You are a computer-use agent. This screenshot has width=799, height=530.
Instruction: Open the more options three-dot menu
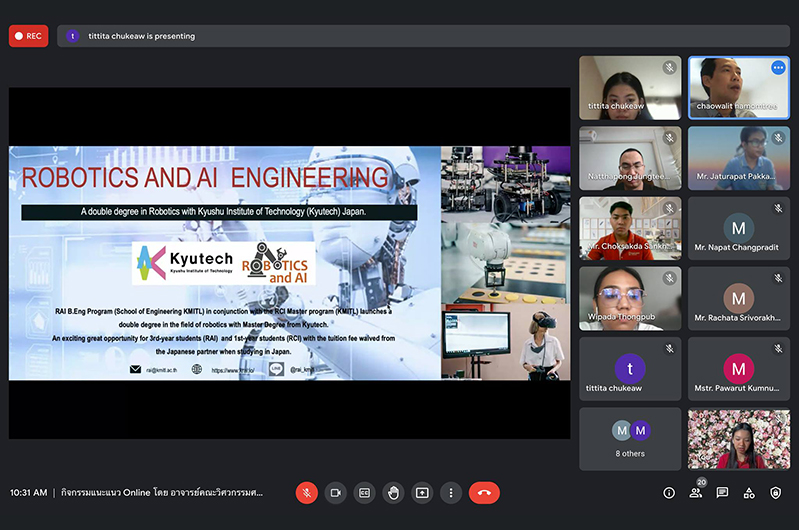[451, 493]
